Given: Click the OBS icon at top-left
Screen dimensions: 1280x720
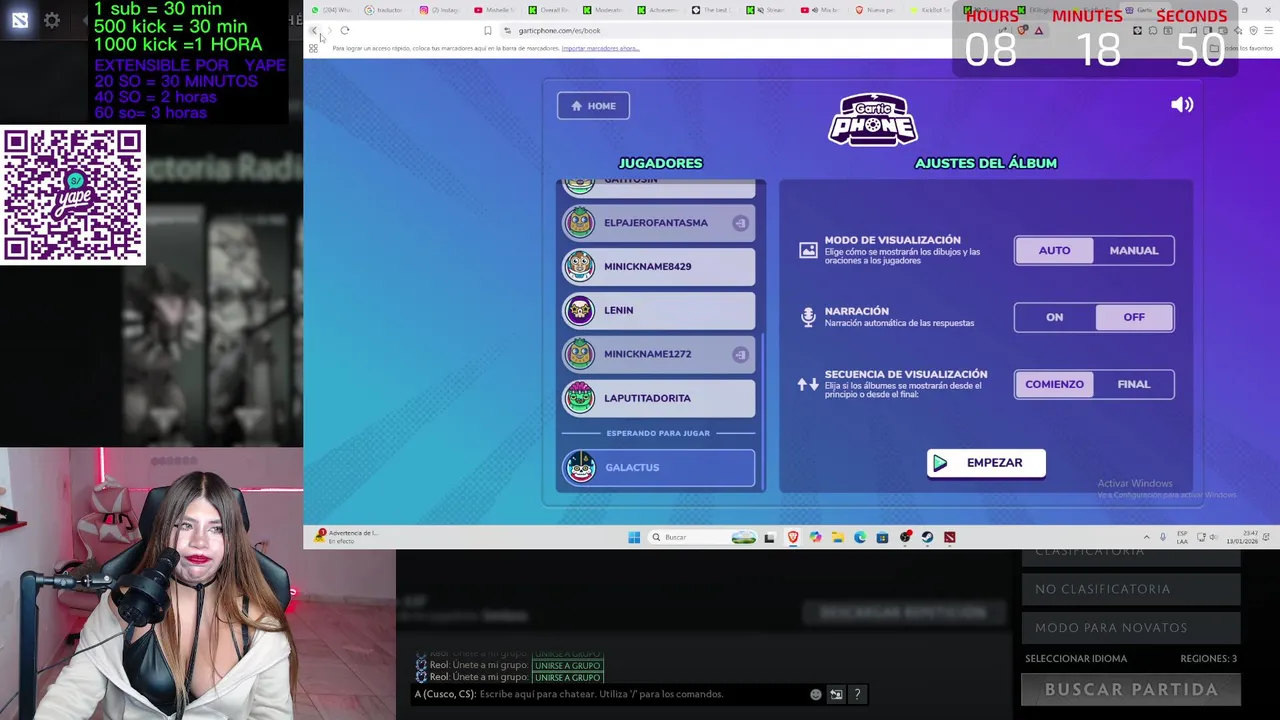Looking at the screenshot, I should point(20,20).
